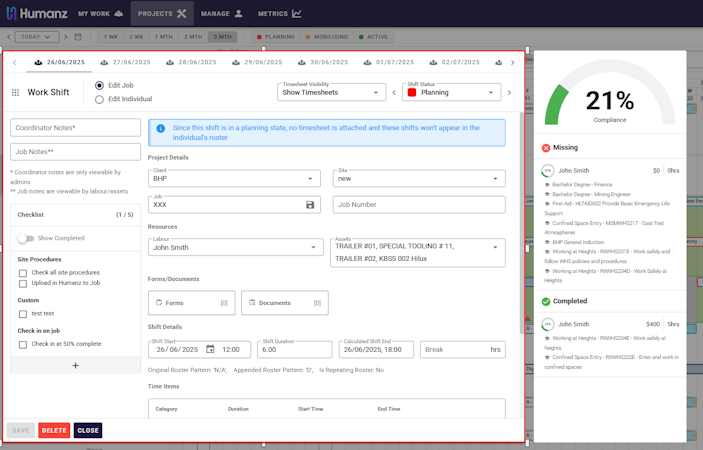703x450 pixels.
Task: Go to previous period with left chevron beside Today
Action: 9,37
